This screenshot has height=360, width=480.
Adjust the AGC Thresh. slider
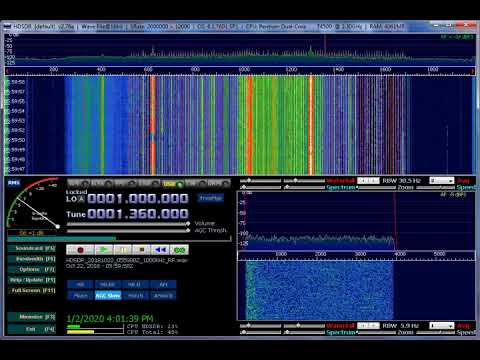tap(128, 230)
